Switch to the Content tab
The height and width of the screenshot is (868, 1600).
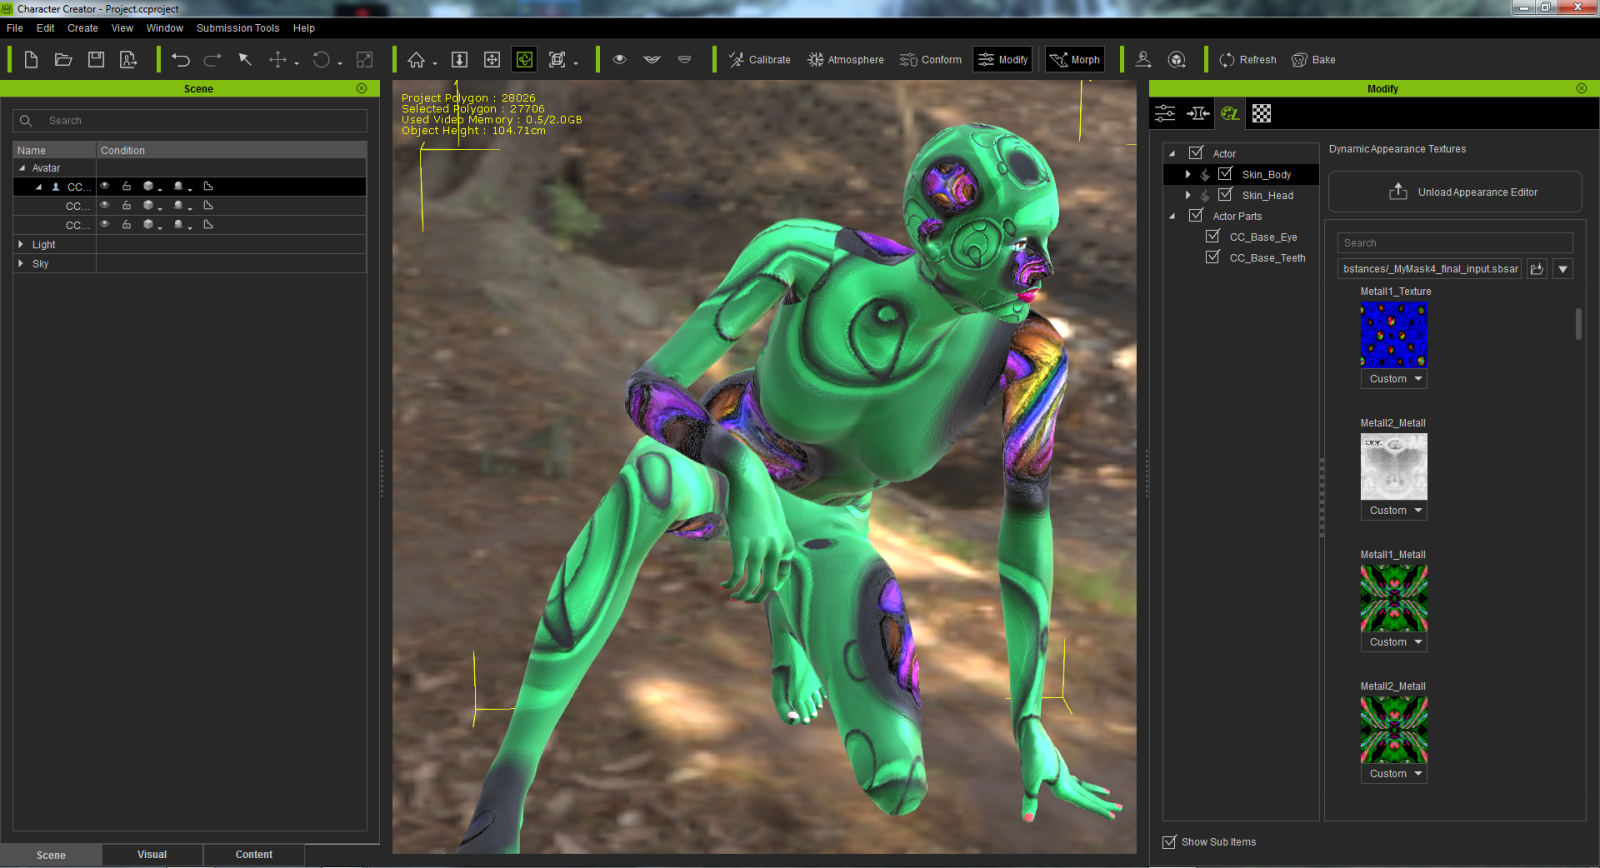(x=254, y=855)
